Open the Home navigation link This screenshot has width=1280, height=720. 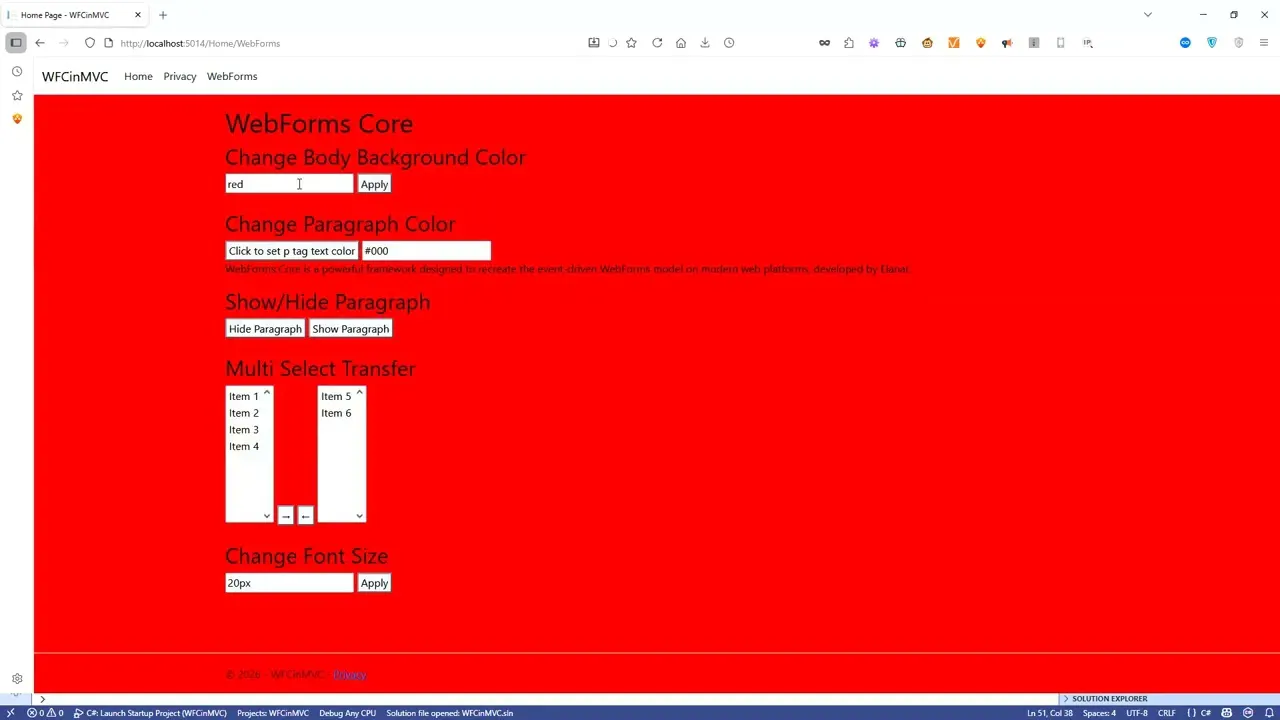click(138, 76)
